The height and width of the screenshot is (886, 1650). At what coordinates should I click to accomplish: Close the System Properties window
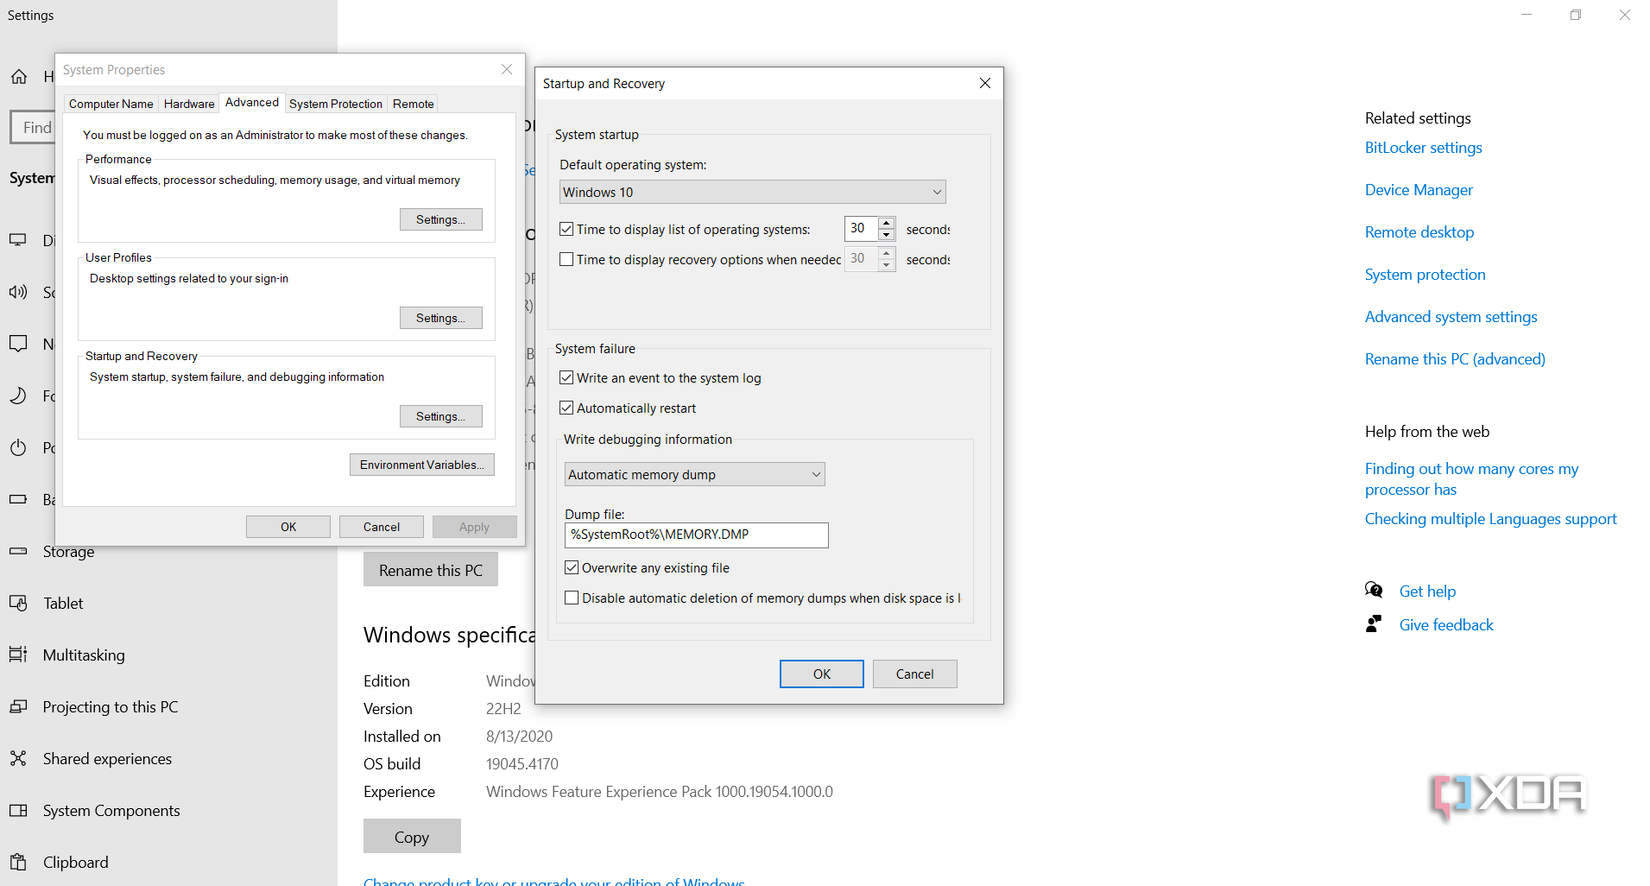coord(507,69)
